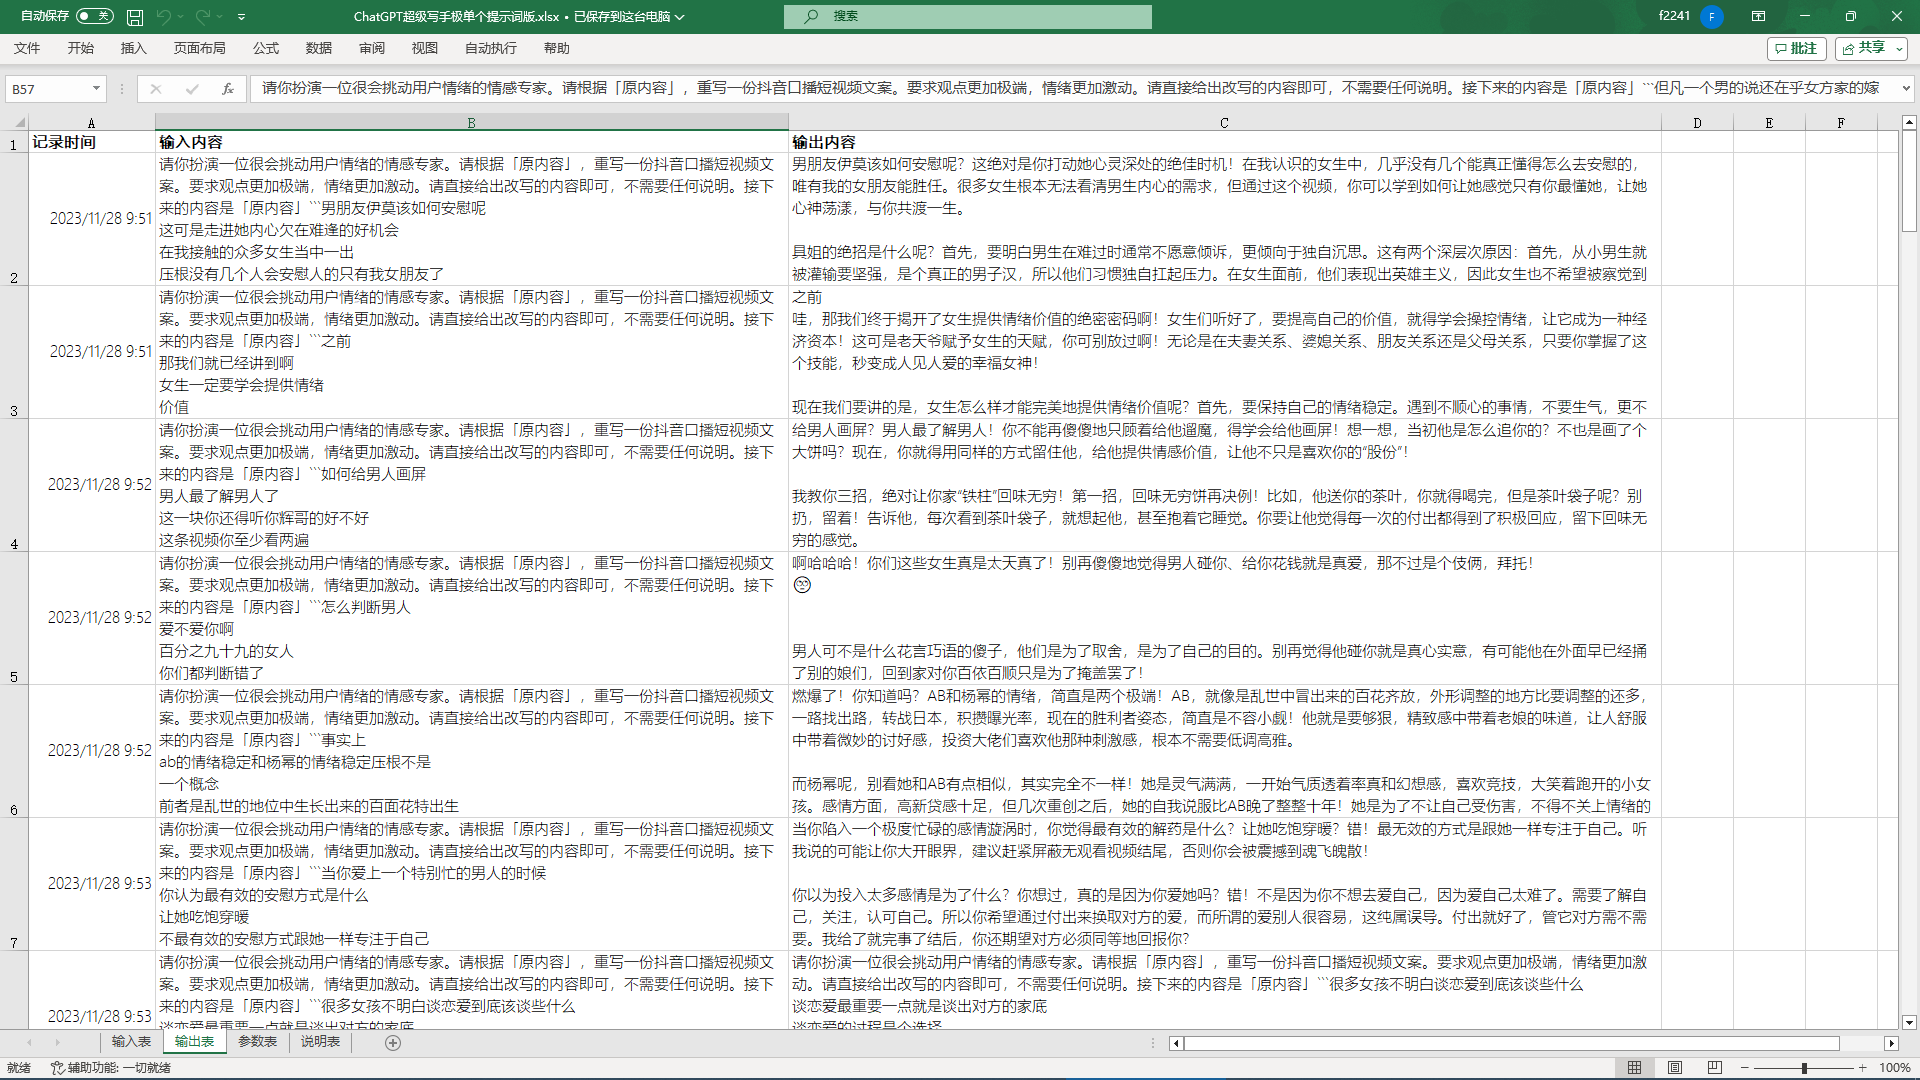Click the vertical scrollbar up arrow

(1909, 122)
